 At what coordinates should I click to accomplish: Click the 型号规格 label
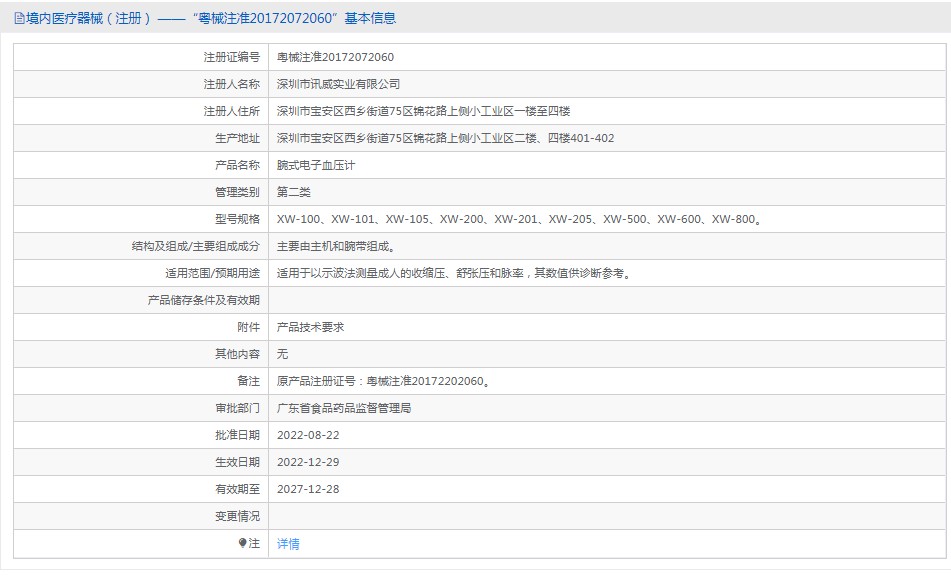click(237, 219)
